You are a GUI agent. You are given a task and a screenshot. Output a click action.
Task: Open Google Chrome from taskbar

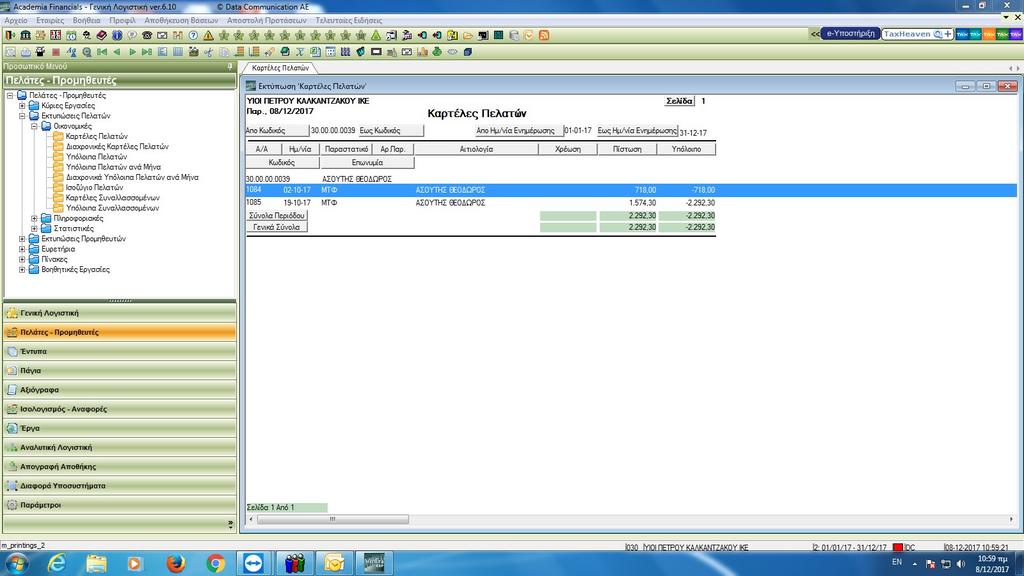coord(215,563)
